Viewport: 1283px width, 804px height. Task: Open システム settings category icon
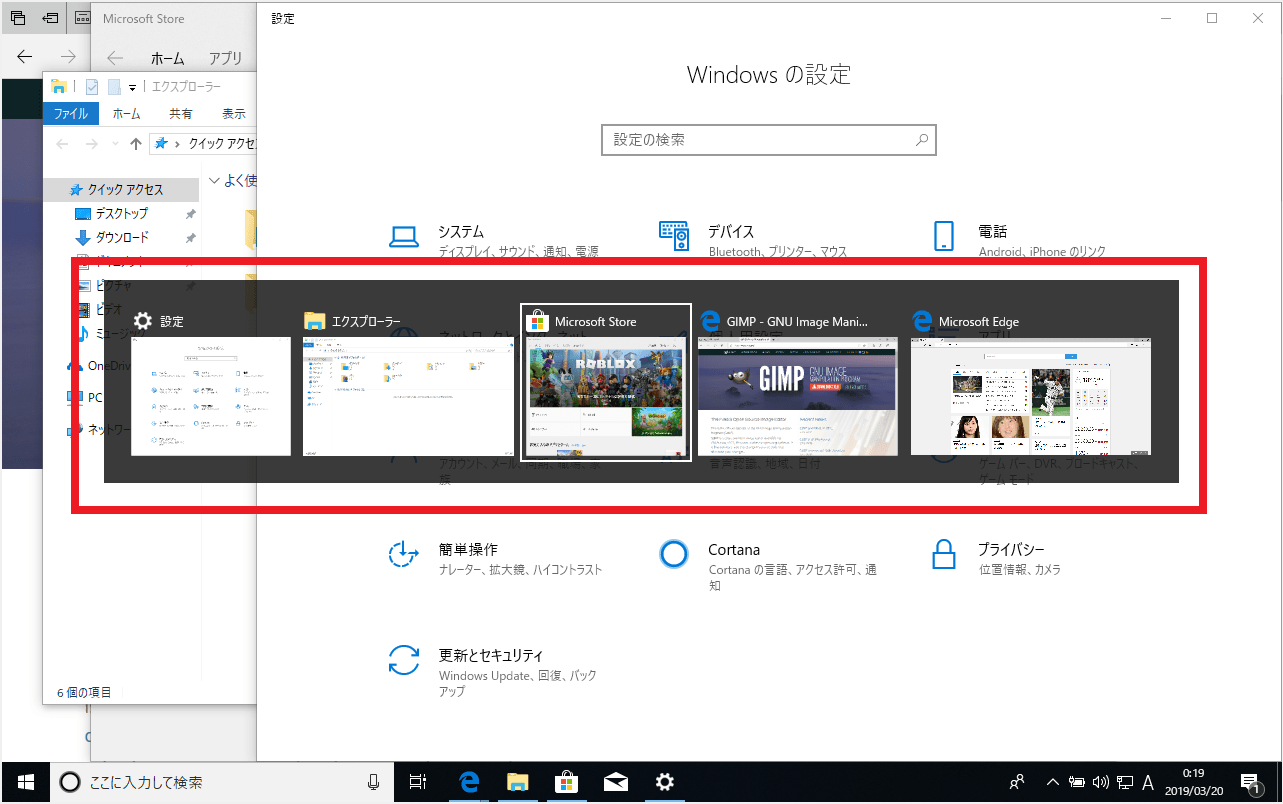pos(404,237)
